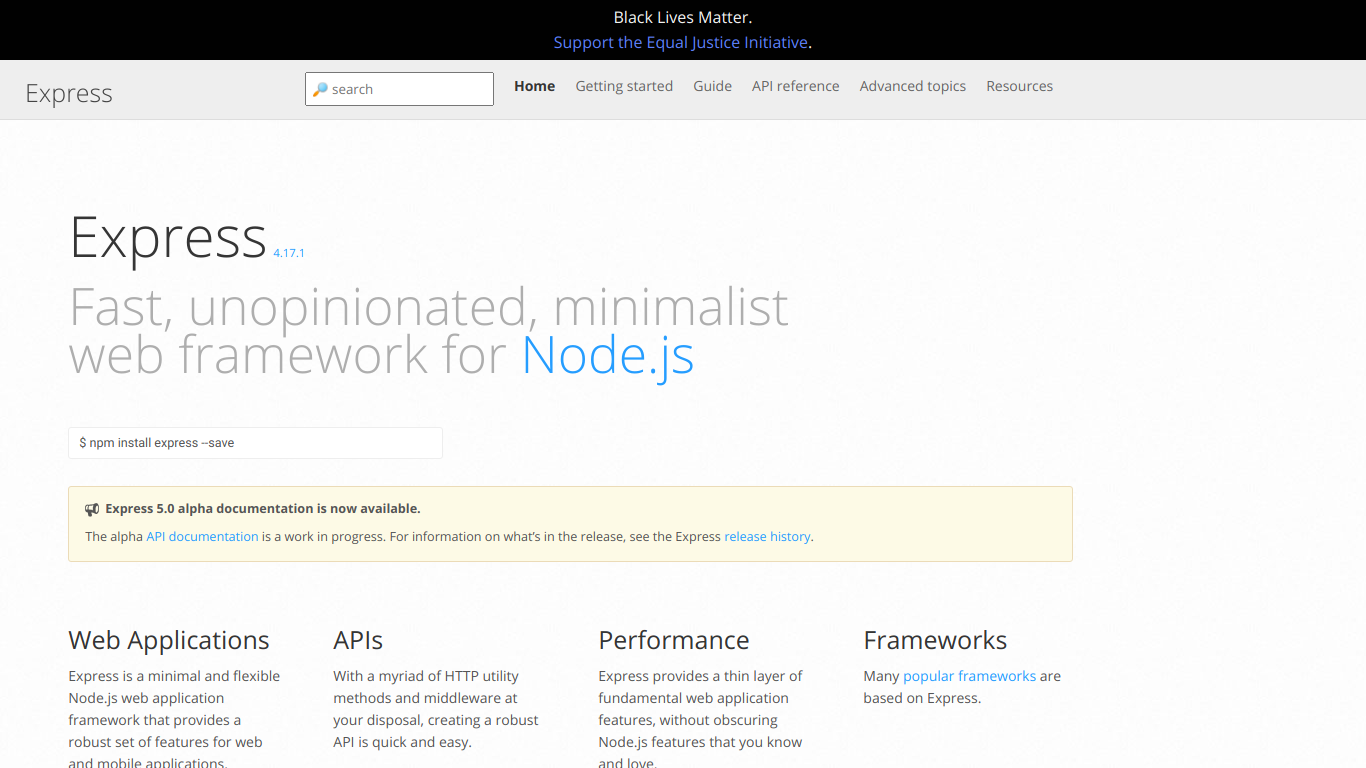Click the magnifier icon in search box
The height and width of the screenshot is (768, 1366).
tap(320, 89)
